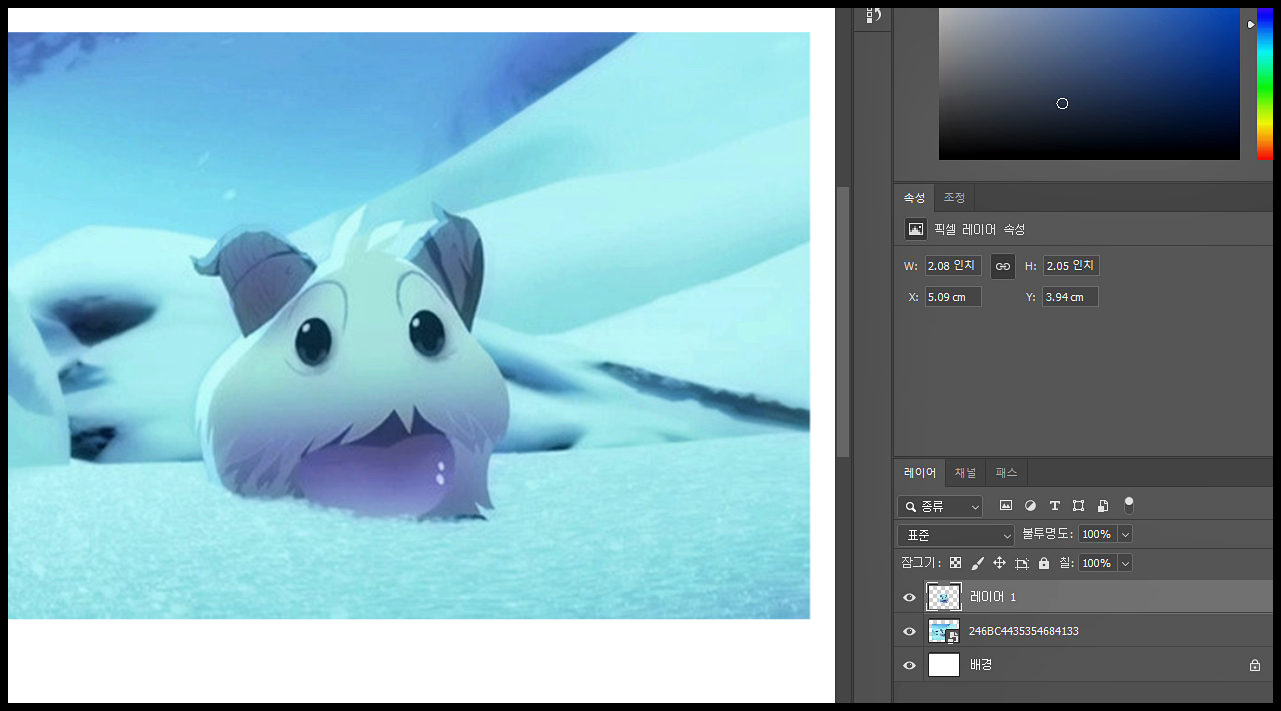This screenshot has height=711, width=1281.
Task: Filter layers by type (T) layer icon
Action: pyautogui.click(x=1054, y=506)
